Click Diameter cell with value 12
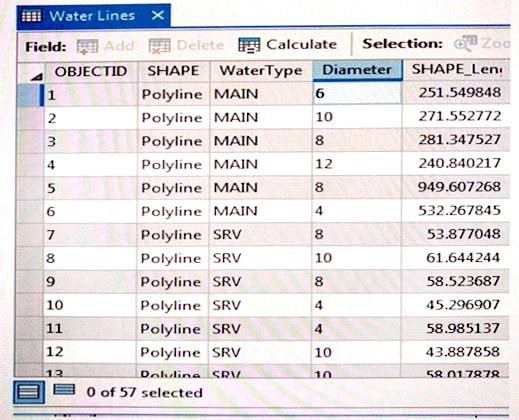This screenshot has width=519, height=420. (x=357, y=164)
